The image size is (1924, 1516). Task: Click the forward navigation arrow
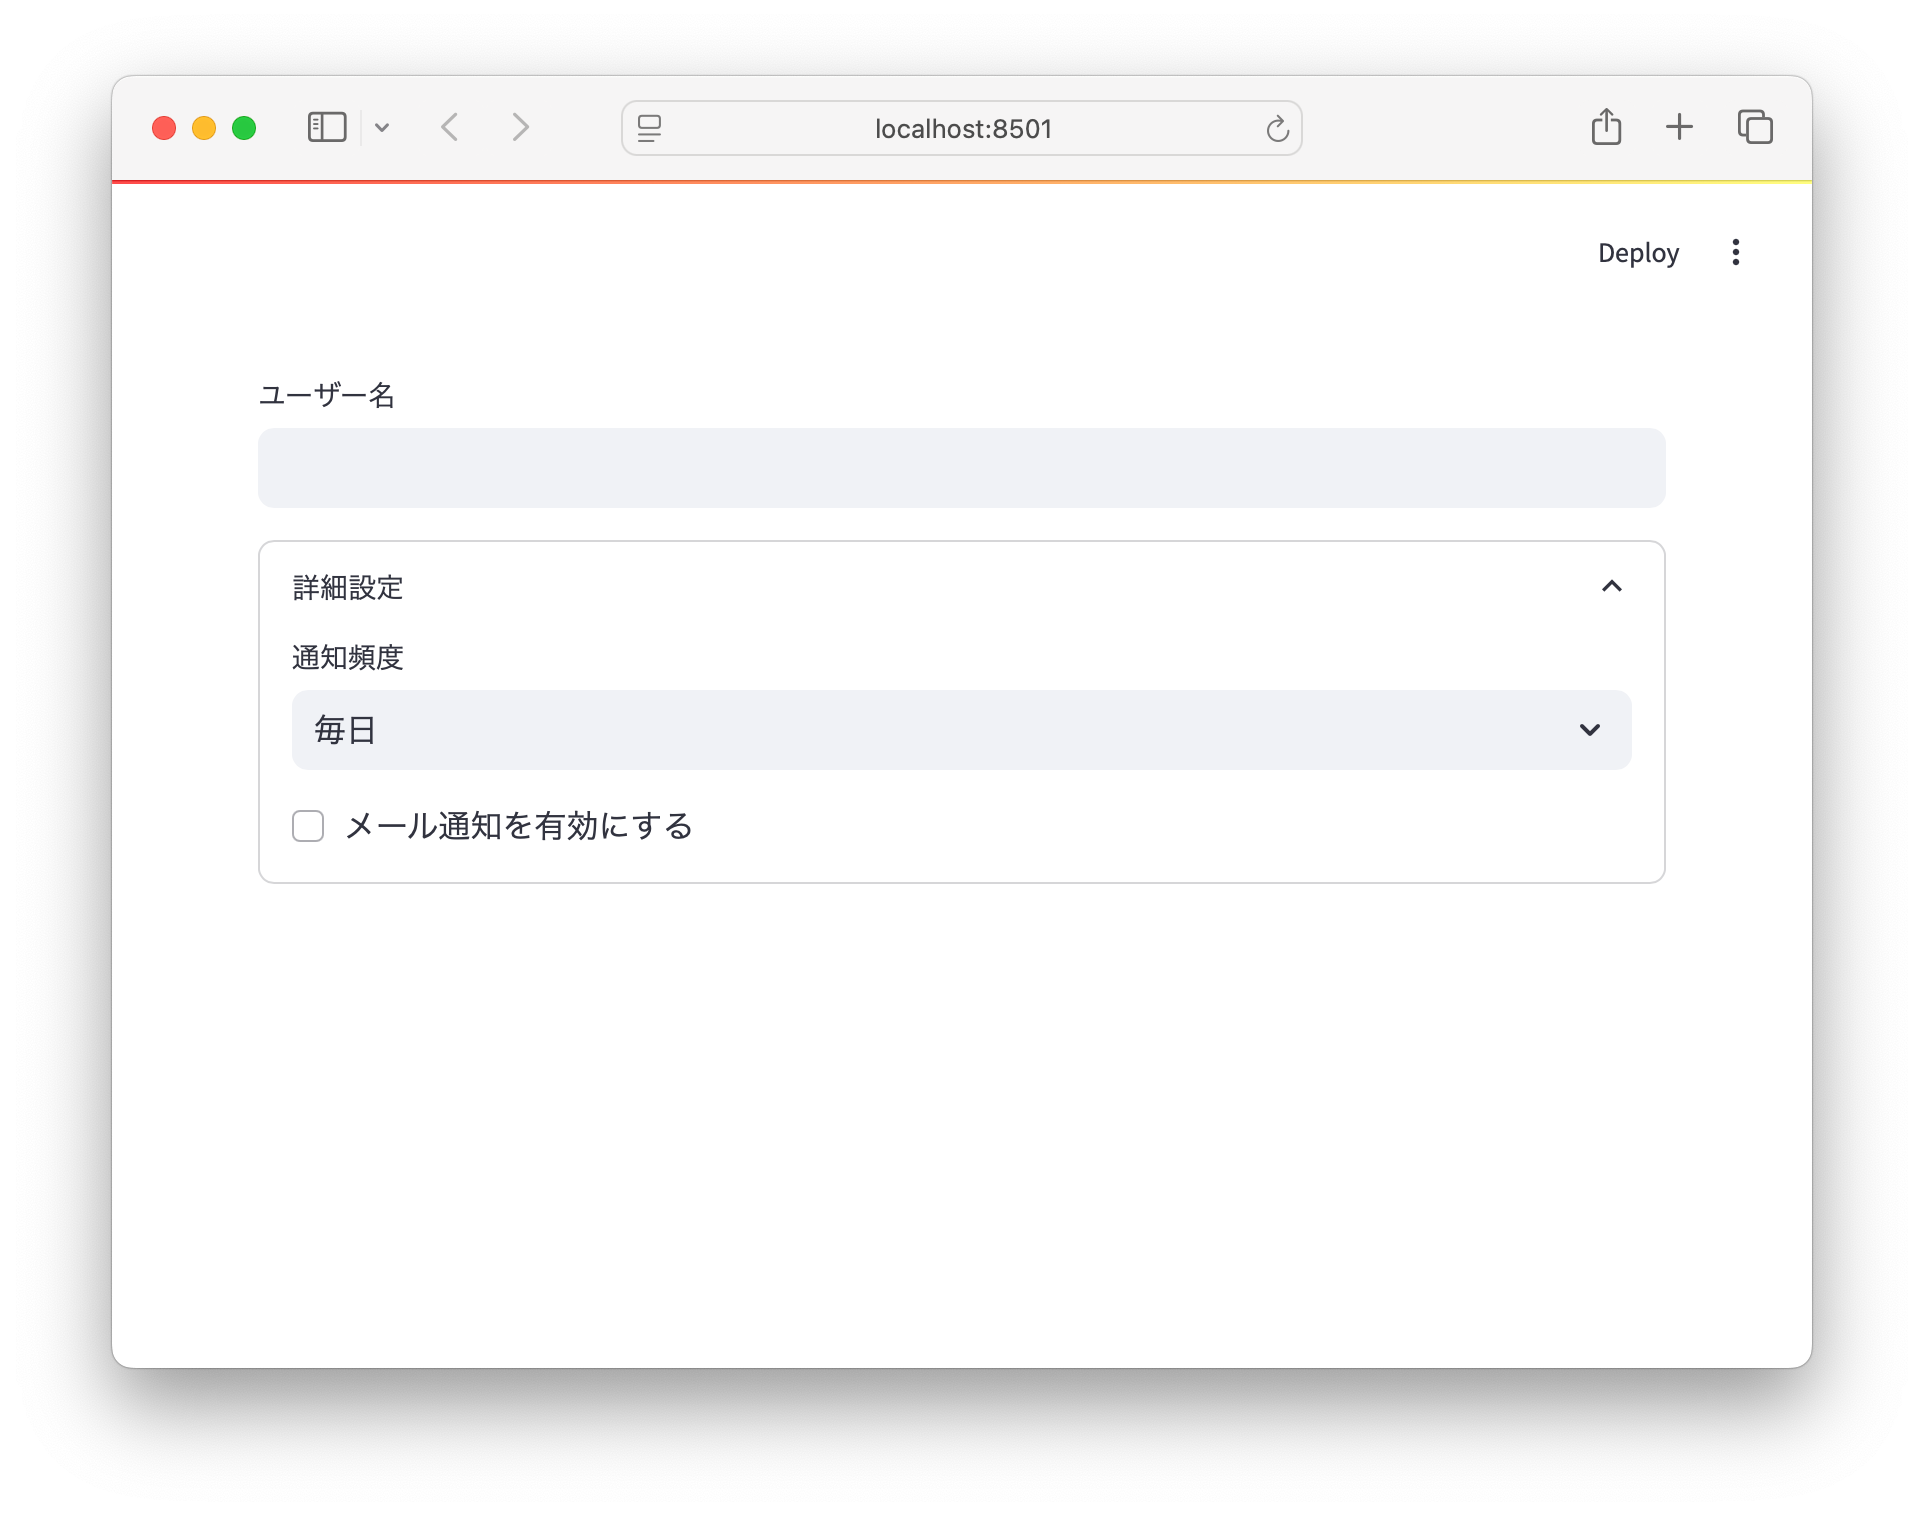520,127
